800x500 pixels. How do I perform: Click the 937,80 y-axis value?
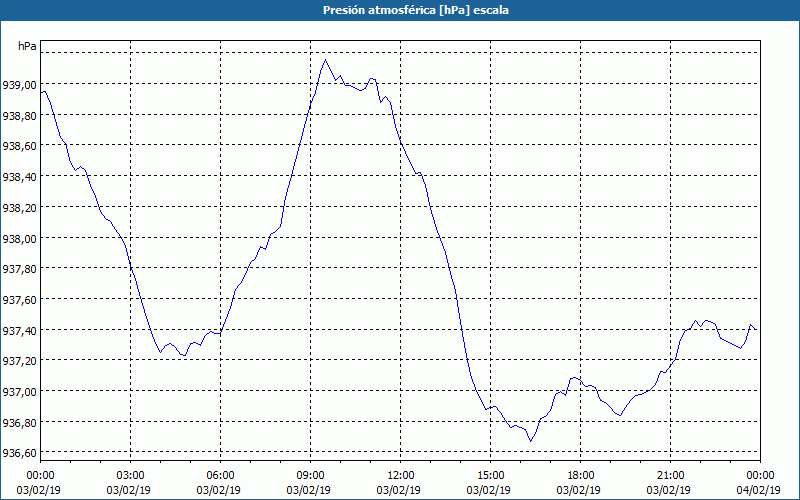click(x=19, y=269)
